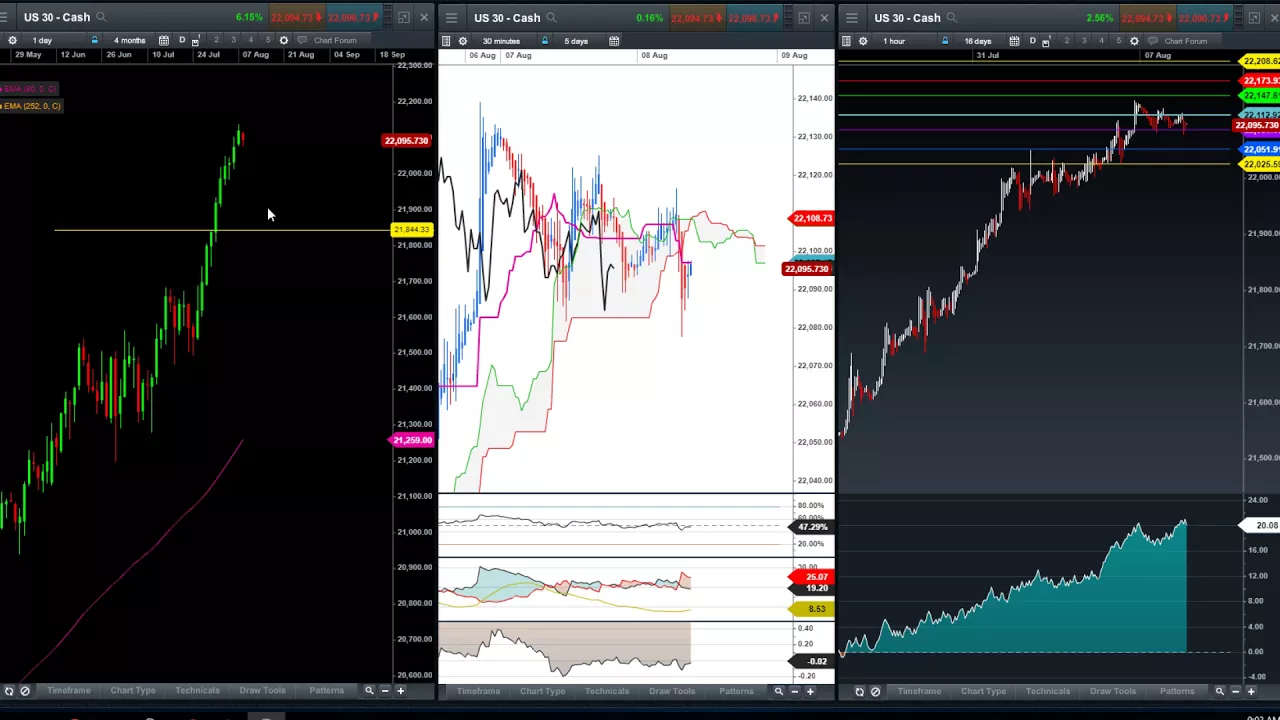Open Chart Type tab in left chart
Screen dimensions: 1280x720
click(x=133, y=690)
